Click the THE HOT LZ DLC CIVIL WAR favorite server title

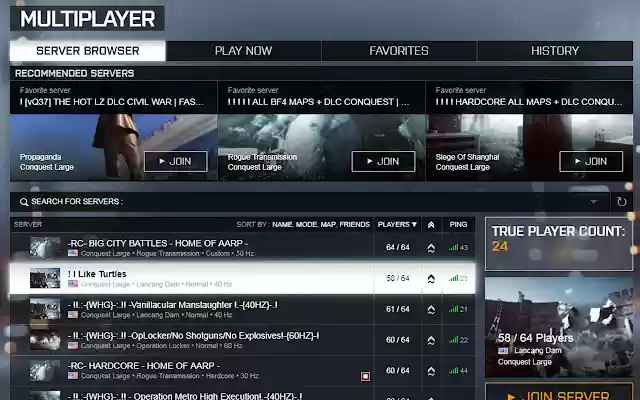pos(112,102)
